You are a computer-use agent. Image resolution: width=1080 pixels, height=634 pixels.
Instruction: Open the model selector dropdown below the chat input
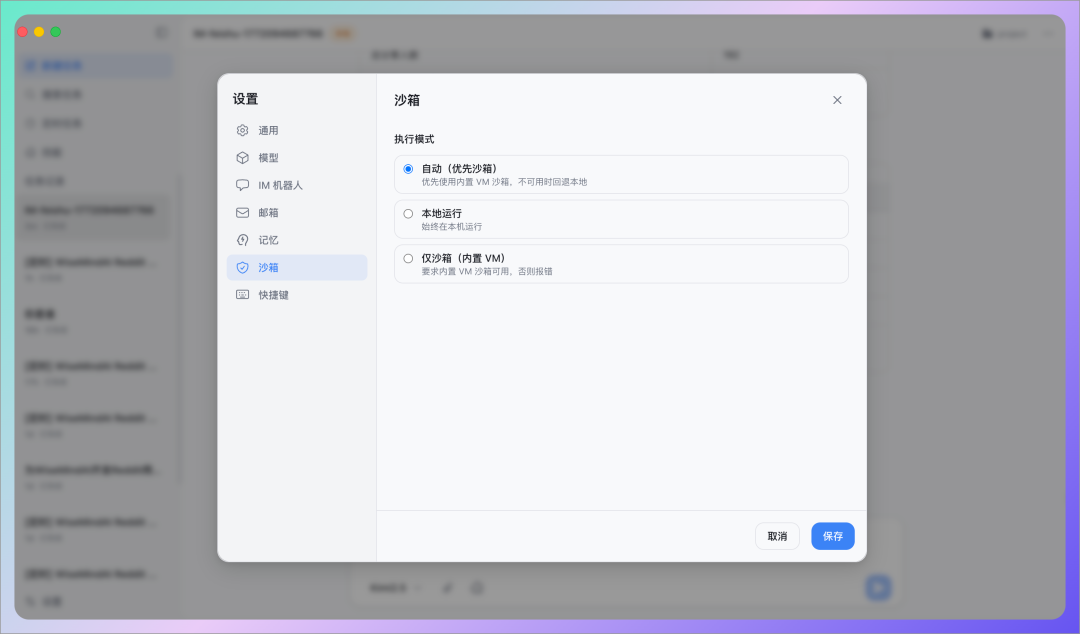[x=395, y=587]
